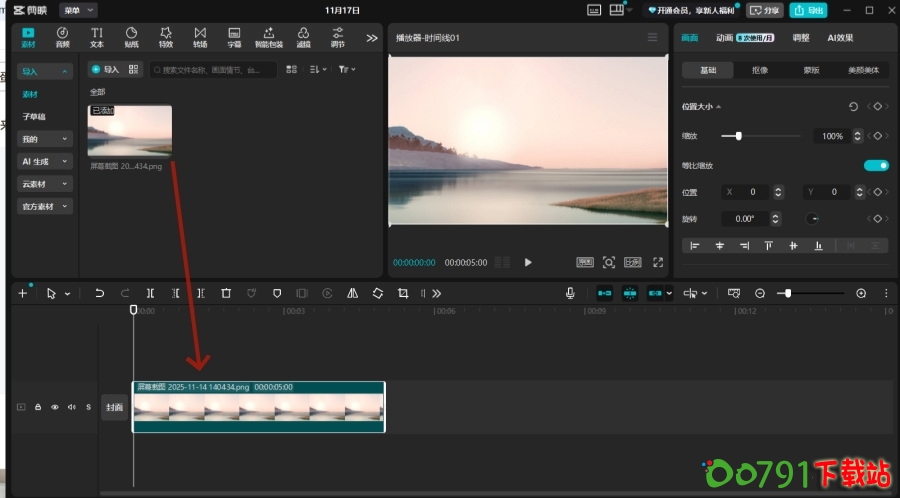900x498 pixels.
Task: Select the imported image thumbnail in media panel
Action: point(130,130)
